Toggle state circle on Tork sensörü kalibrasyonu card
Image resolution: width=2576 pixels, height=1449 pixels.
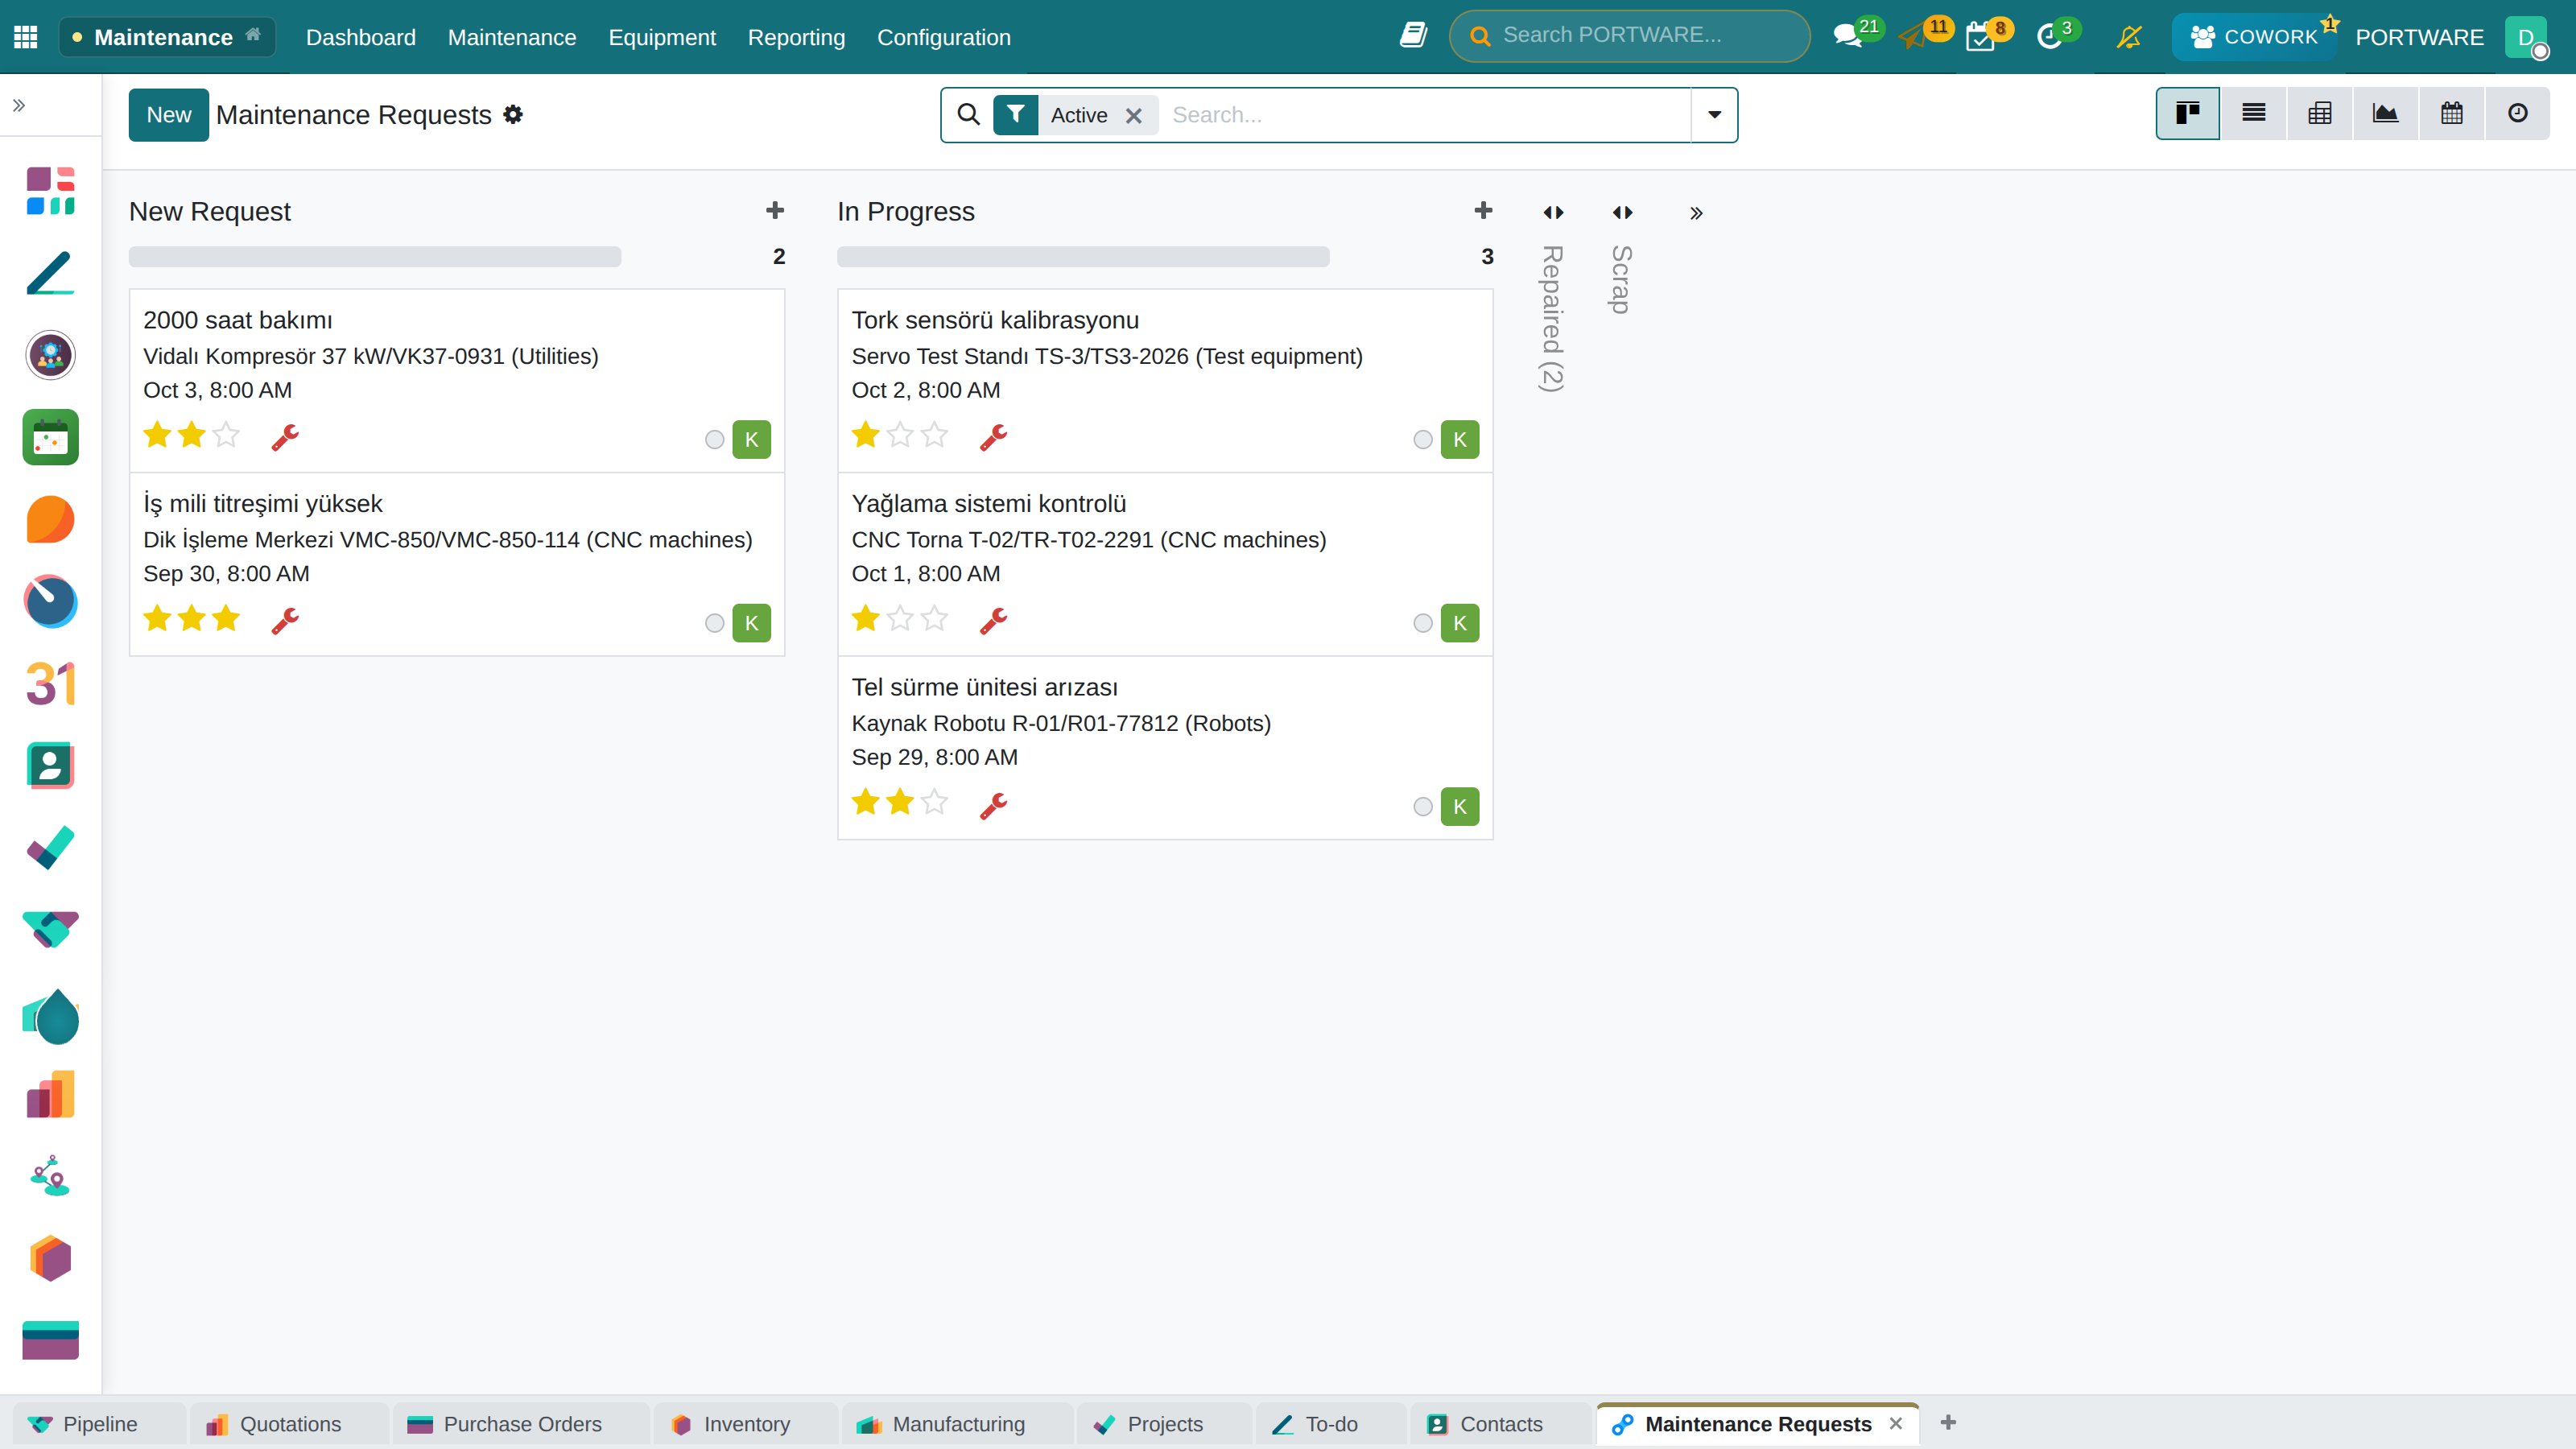pyautogui.click(x=1423, y=440)
